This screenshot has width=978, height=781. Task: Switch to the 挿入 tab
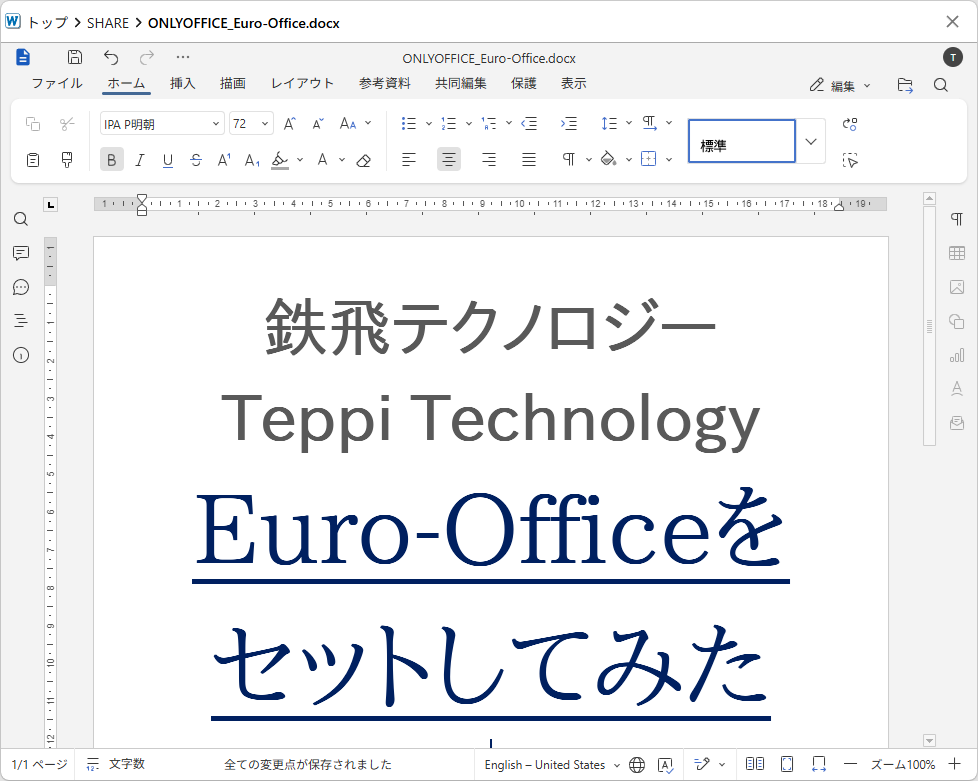(183, 84)
